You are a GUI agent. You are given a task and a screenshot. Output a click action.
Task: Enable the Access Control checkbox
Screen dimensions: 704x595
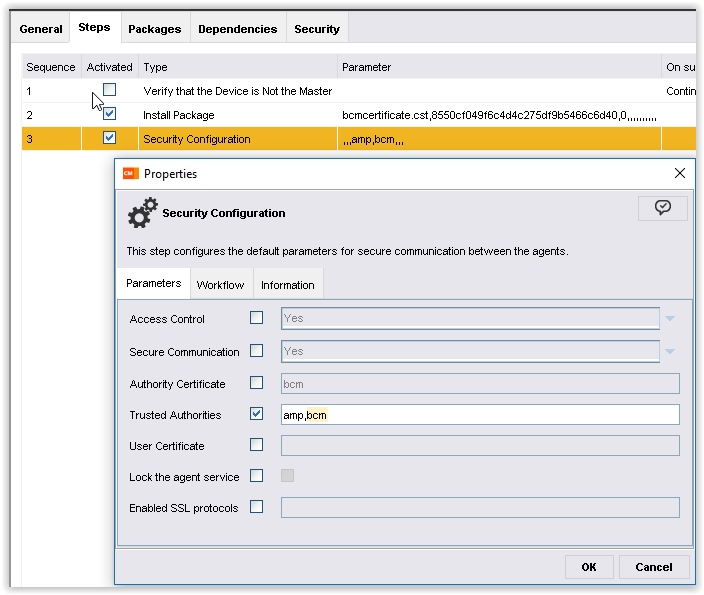[x=257, y=318]
